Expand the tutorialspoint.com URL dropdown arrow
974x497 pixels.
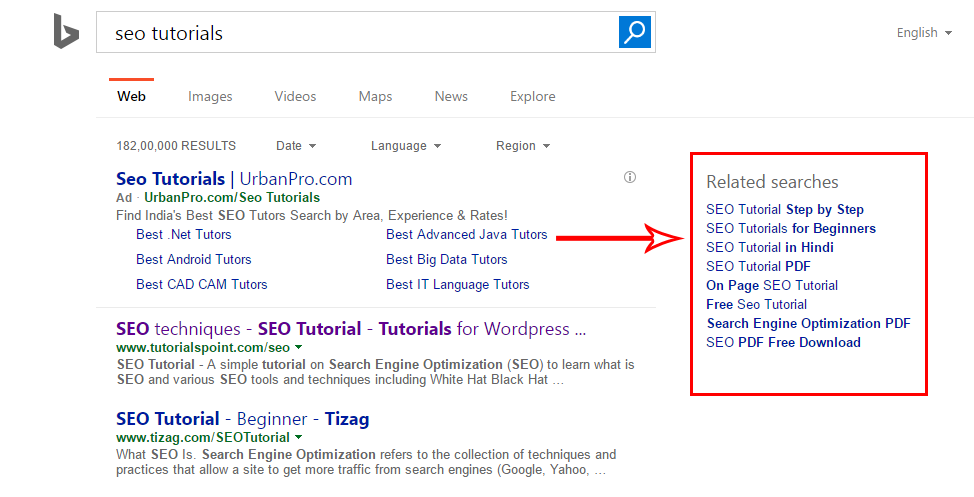[x=299, y=347]
